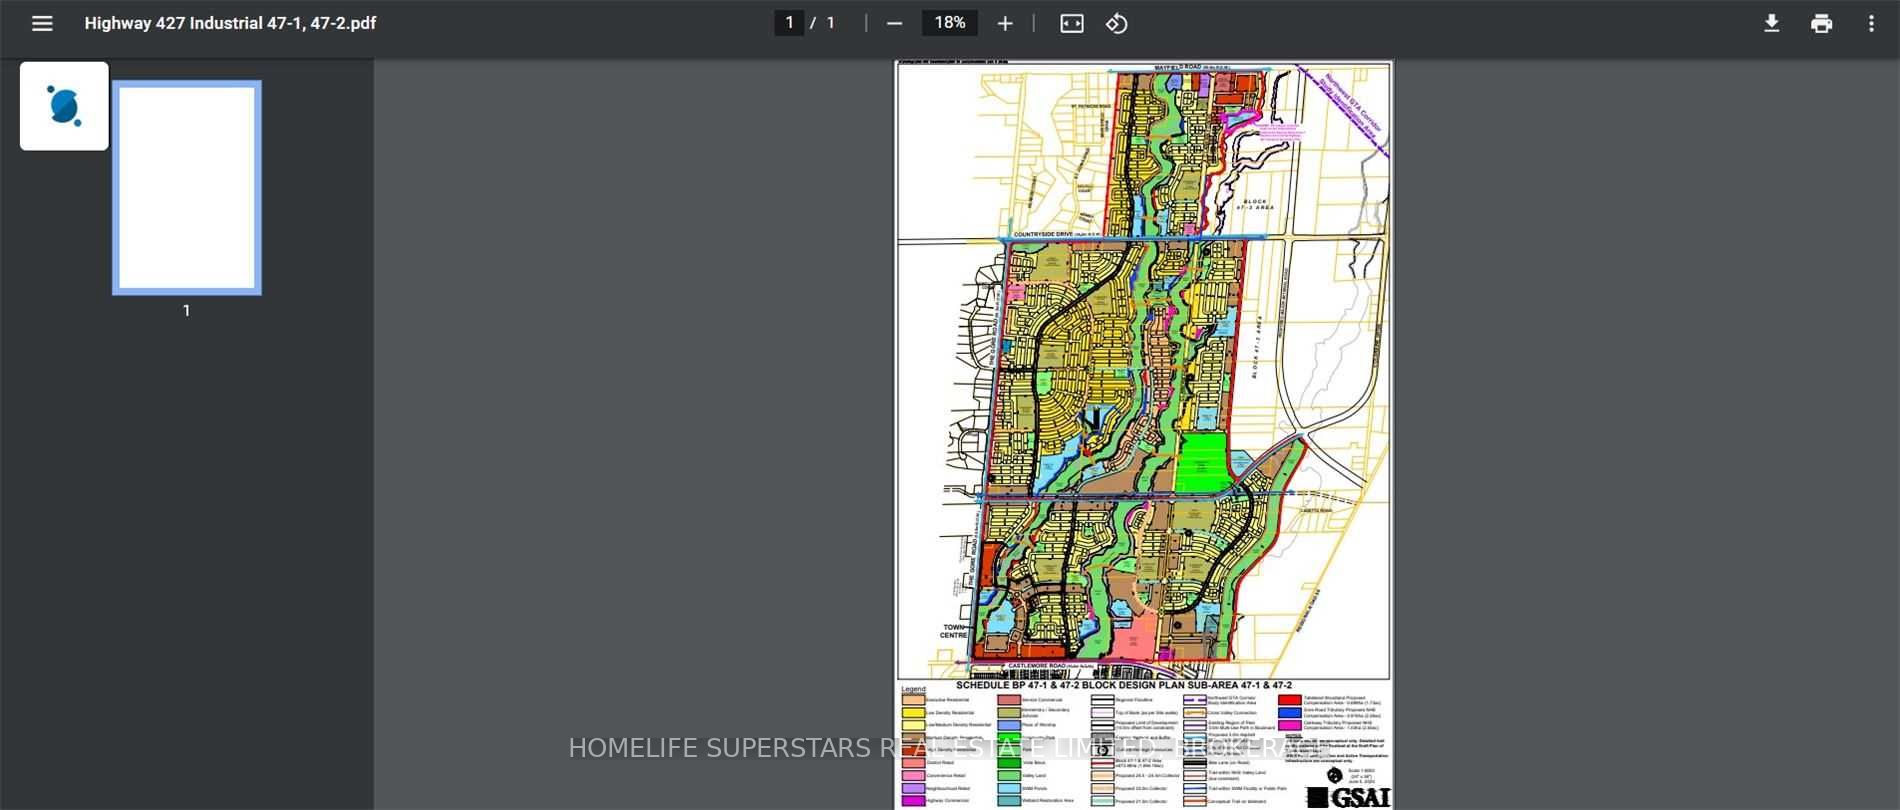Click the fit to page icon

pos(1072,23)
